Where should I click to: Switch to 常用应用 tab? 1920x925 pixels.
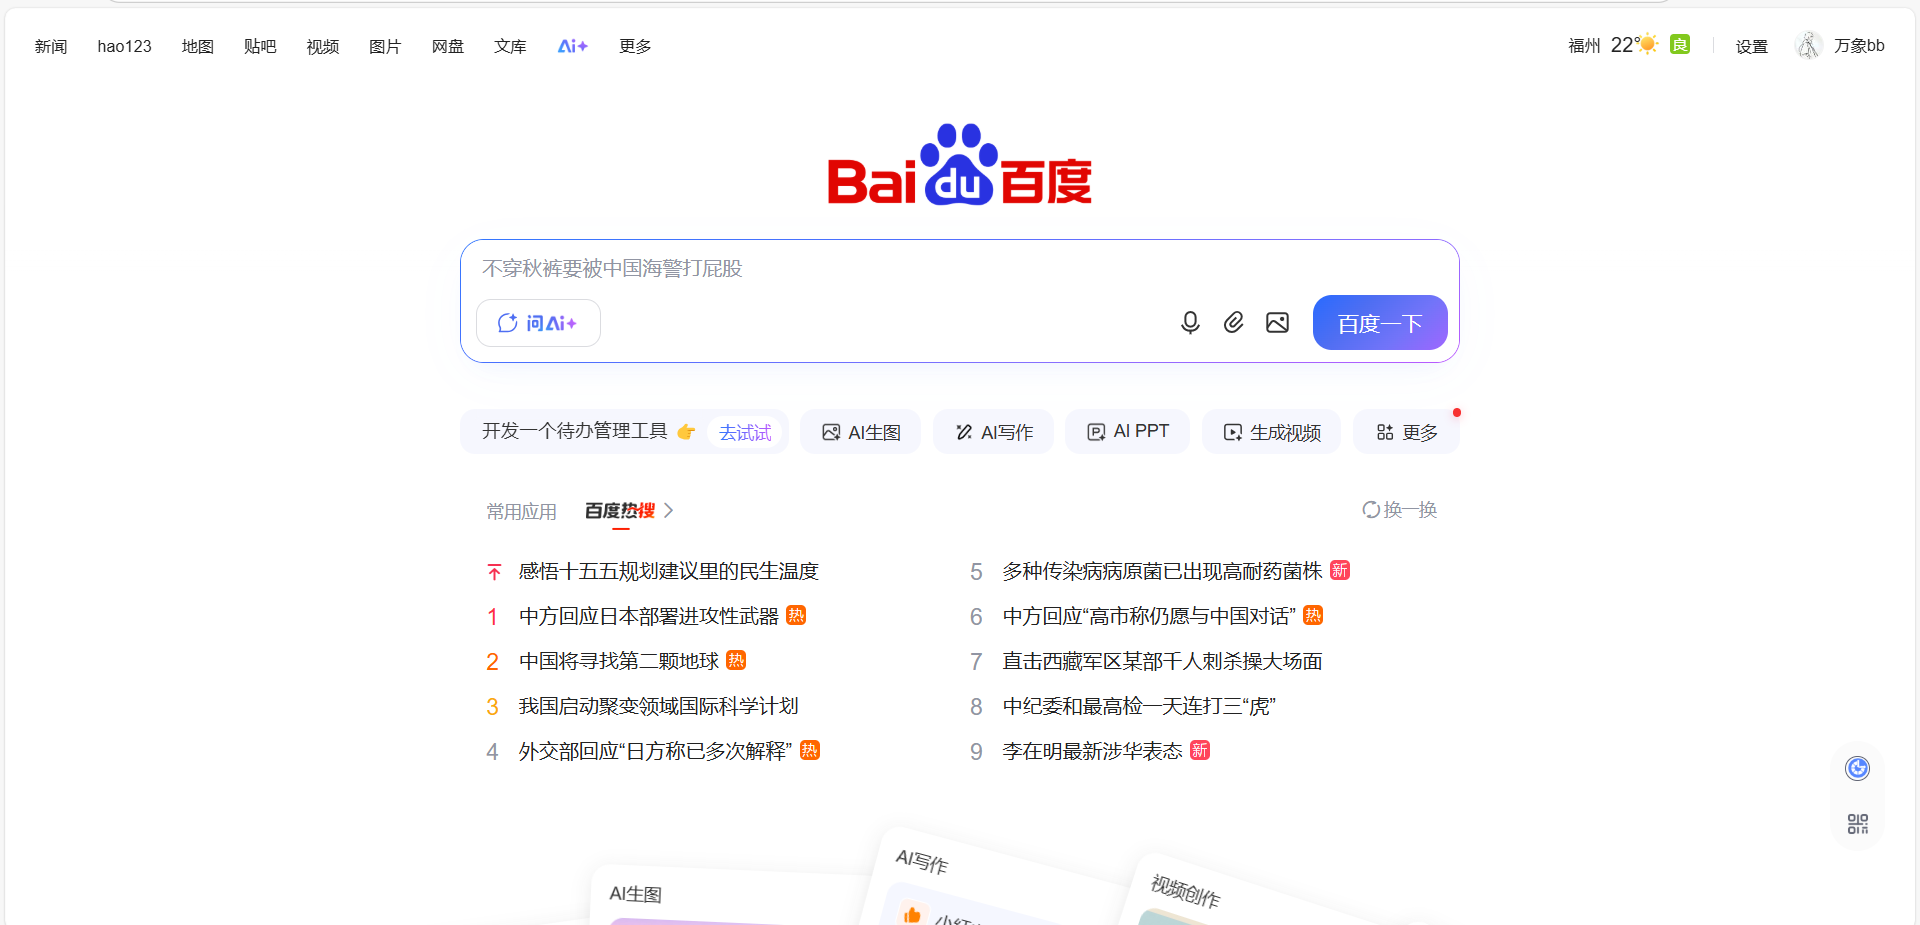(x=521, y=511)
